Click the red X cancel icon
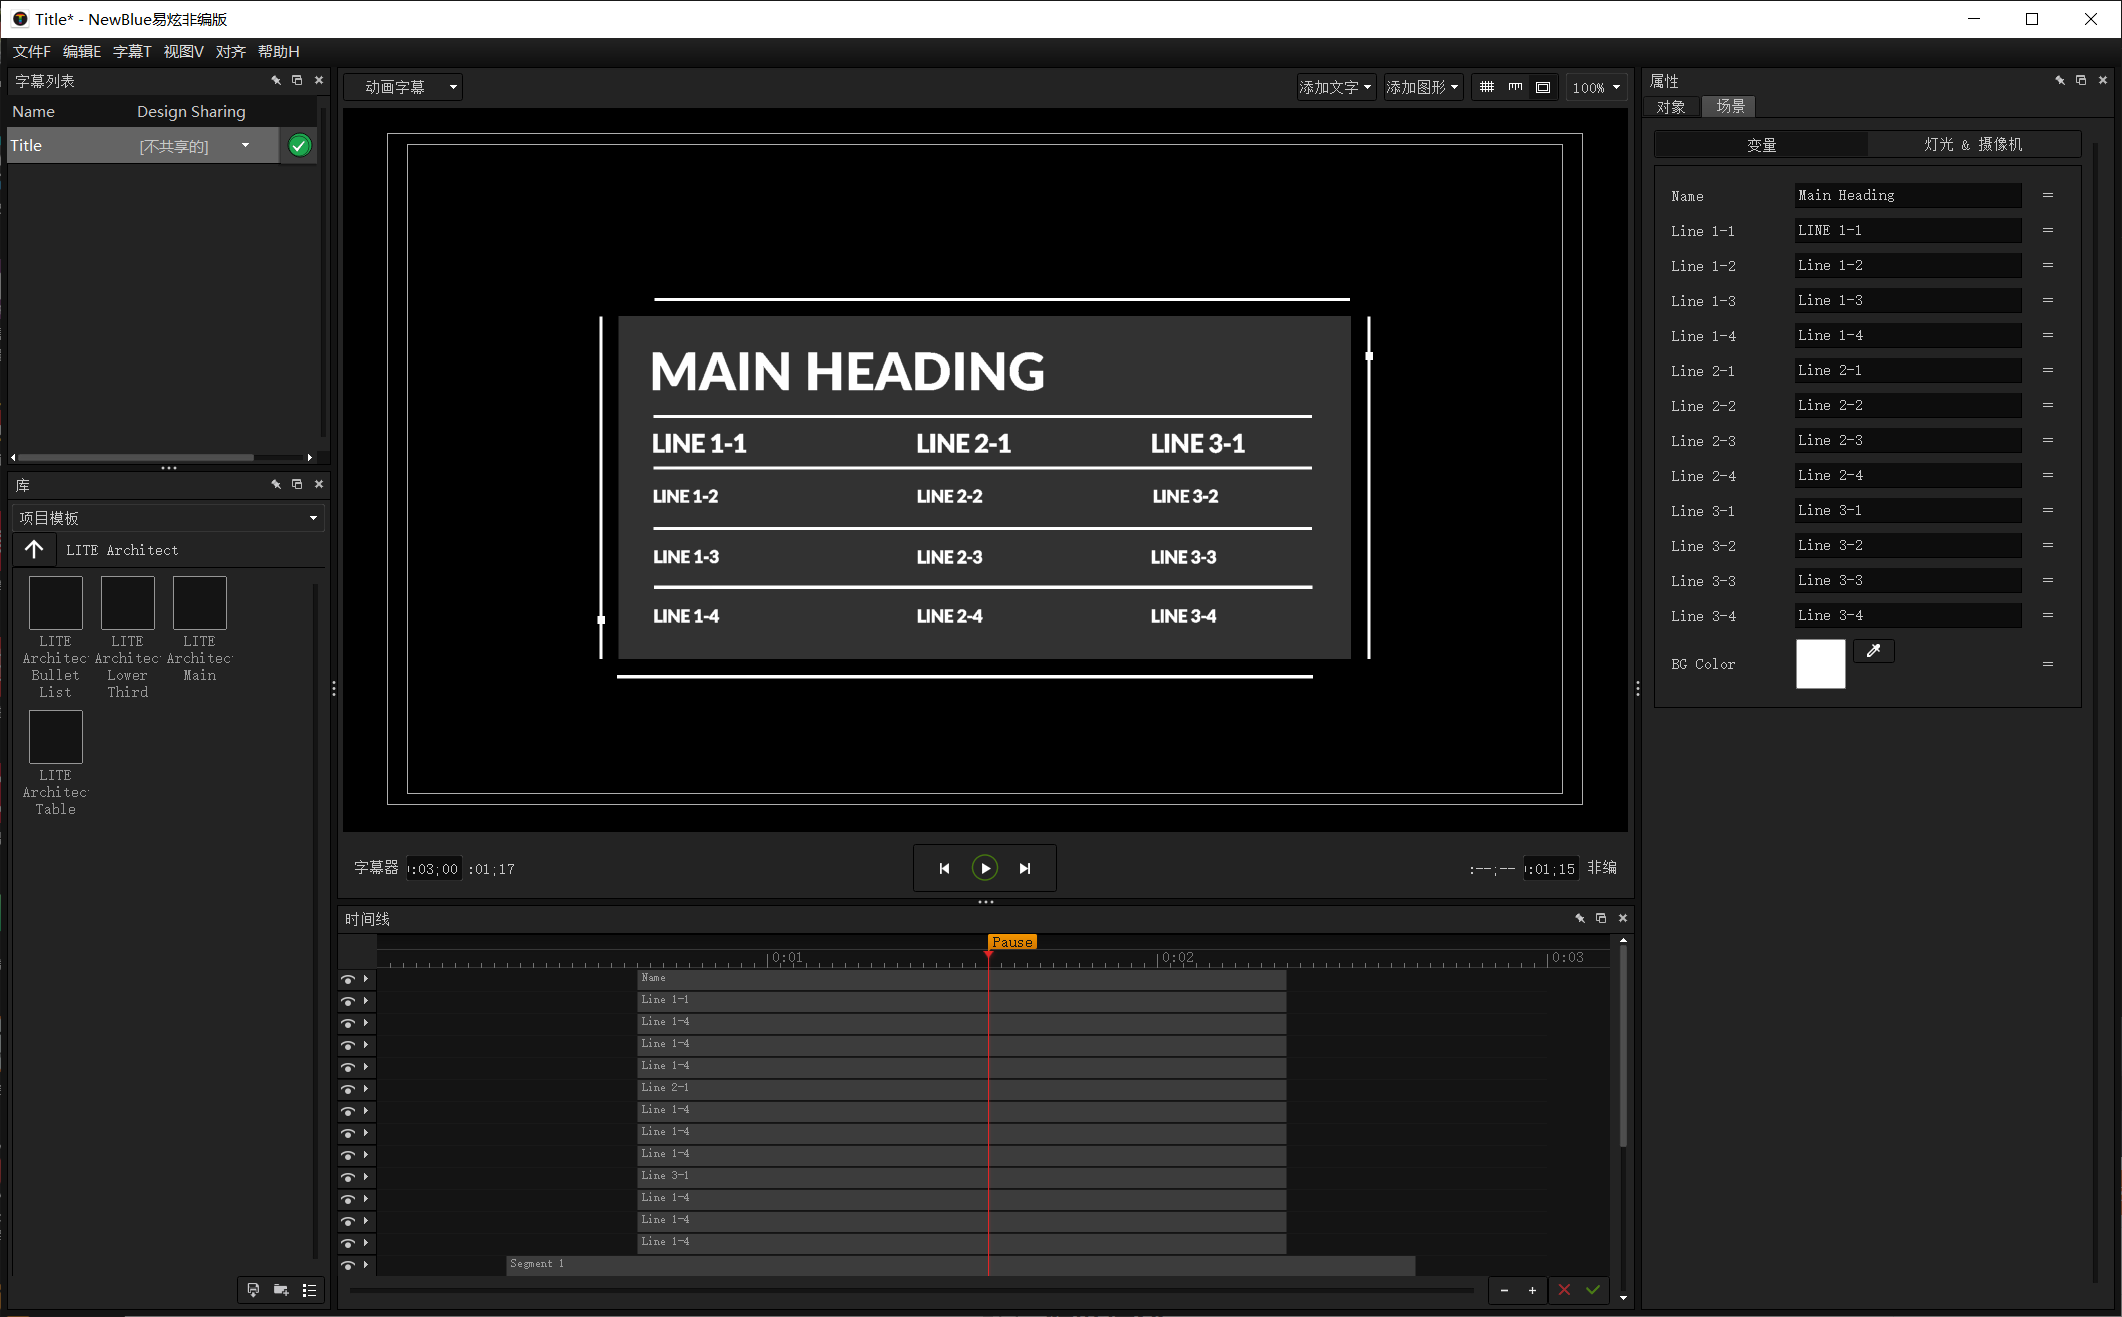This screenshot has height=1317, width=2122. tap(1564, 1290)
